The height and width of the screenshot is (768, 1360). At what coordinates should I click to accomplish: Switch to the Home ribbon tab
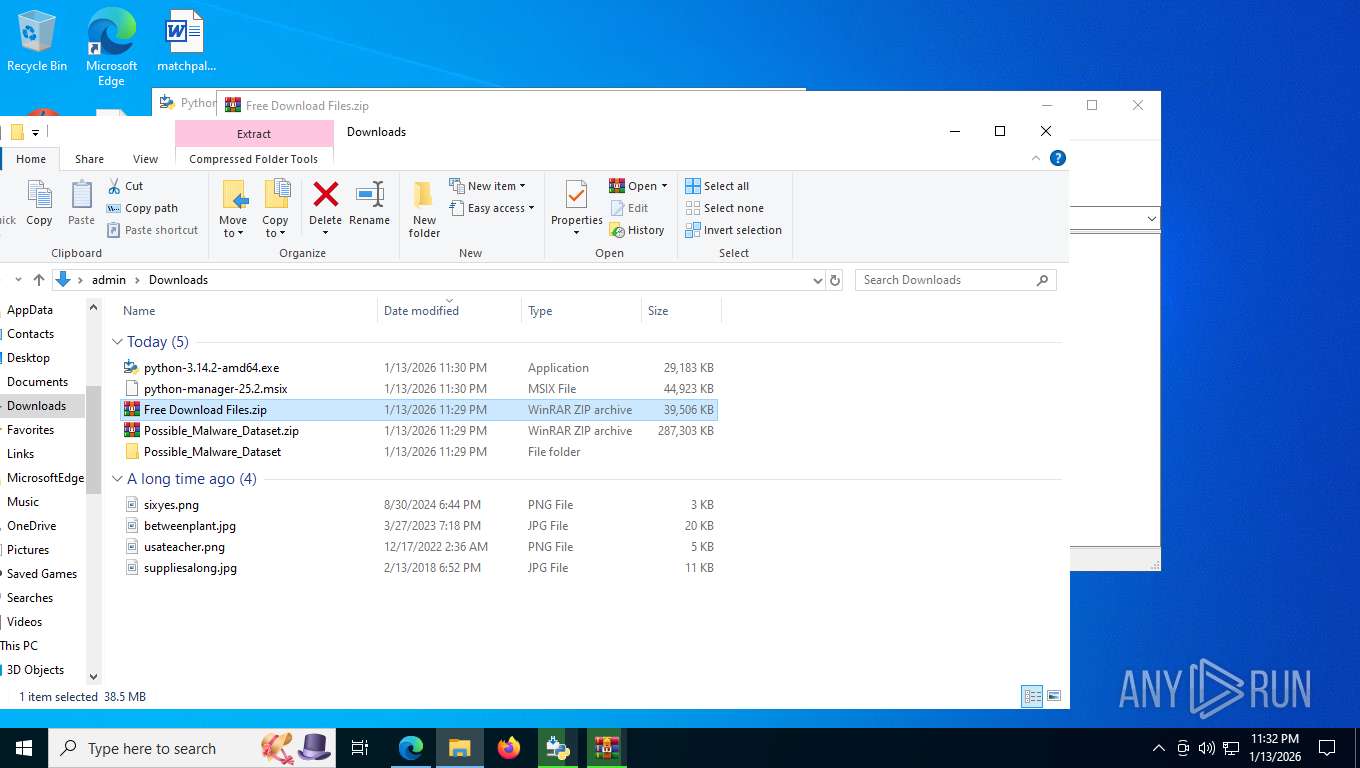31,159
